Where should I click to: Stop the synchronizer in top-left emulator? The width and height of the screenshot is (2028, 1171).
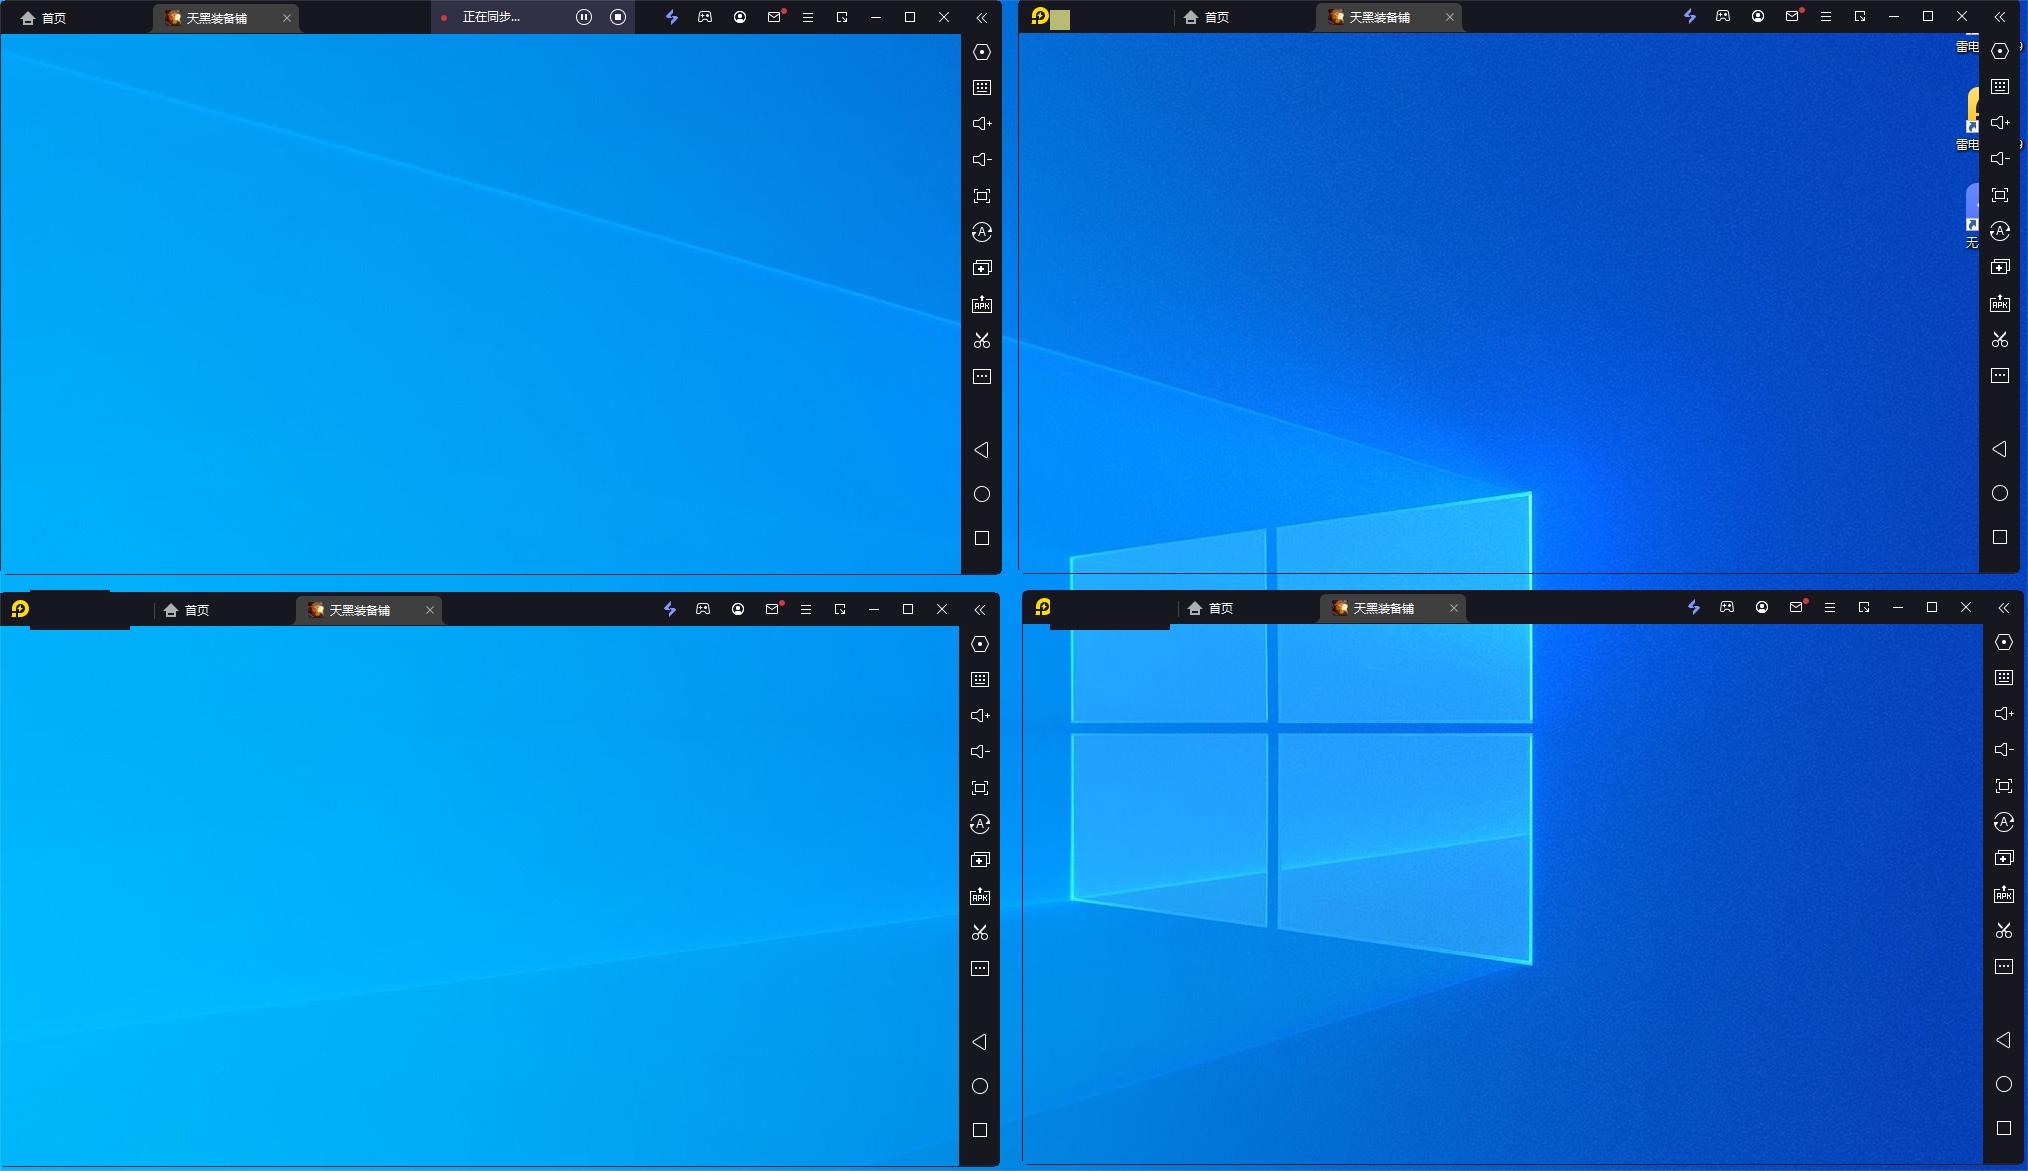click(618, 17)
